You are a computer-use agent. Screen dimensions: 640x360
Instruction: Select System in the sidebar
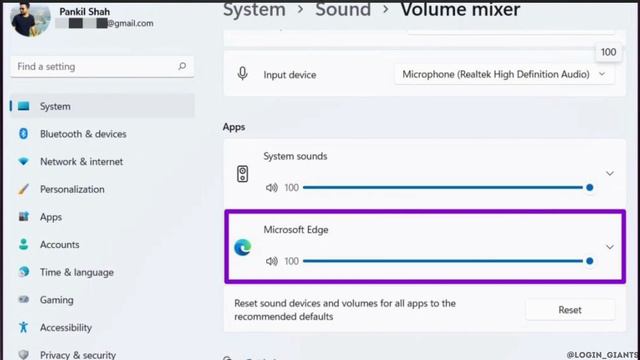click(x=102, y=106)
